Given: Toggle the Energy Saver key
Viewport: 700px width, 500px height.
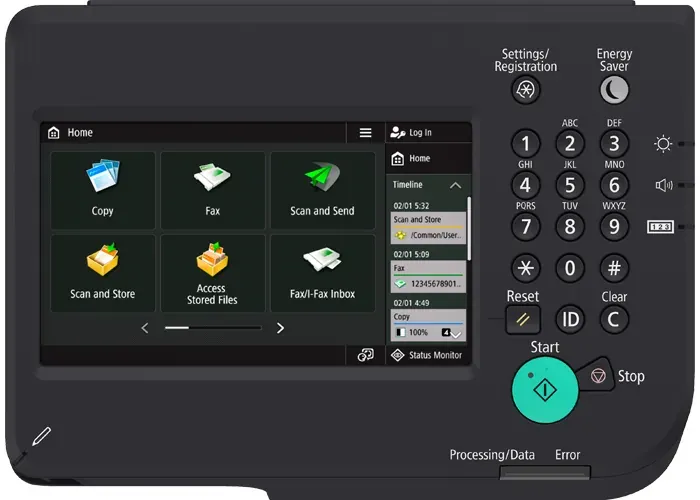Looking at the screenshot, I should [x=614, y=90].
